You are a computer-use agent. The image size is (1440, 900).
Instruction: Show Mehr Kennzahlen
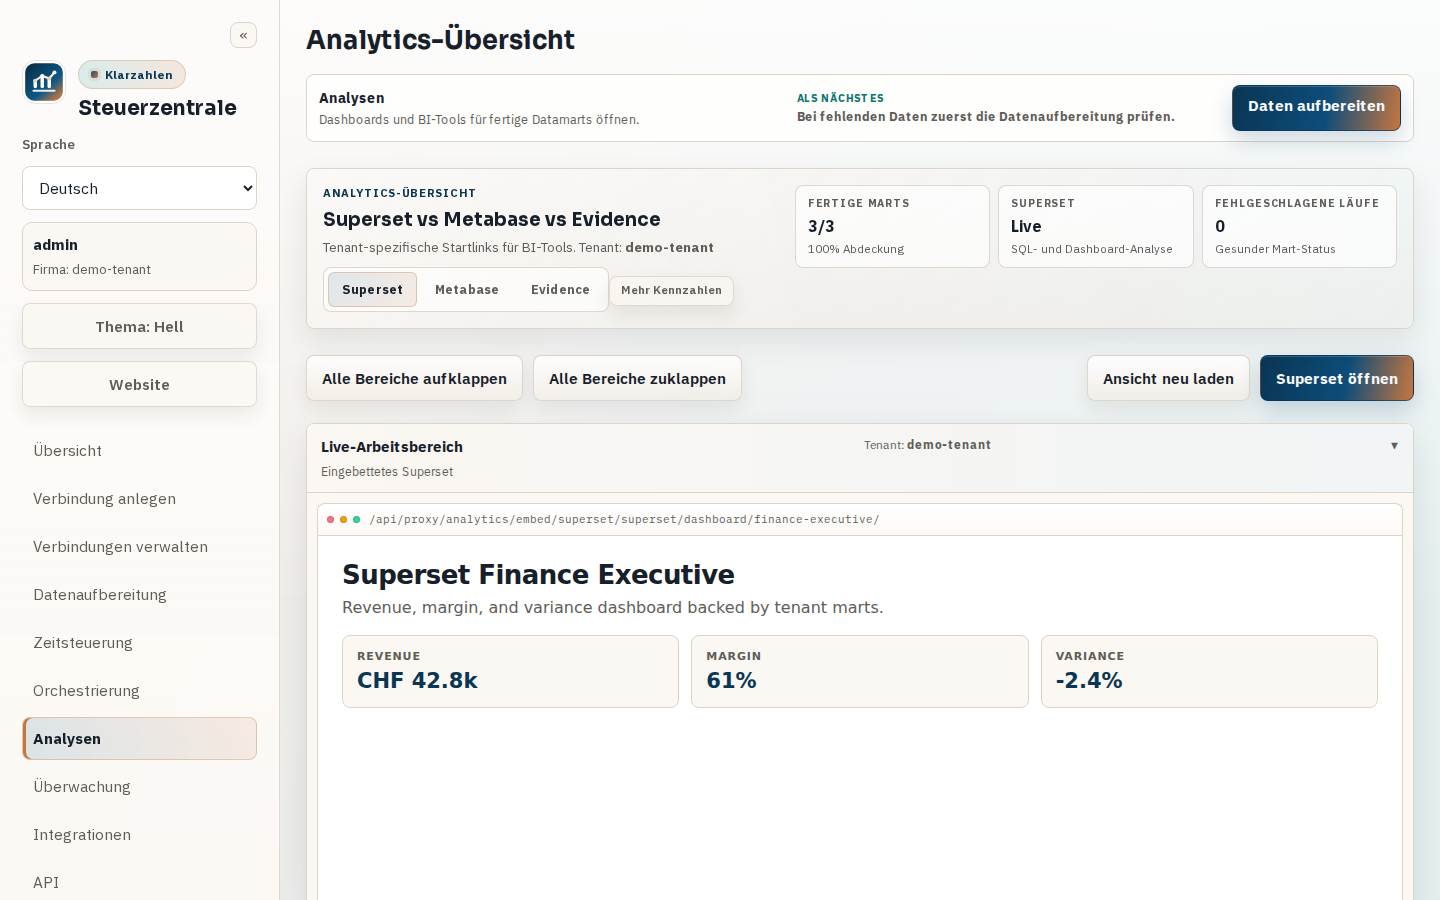tap(671, 290)
